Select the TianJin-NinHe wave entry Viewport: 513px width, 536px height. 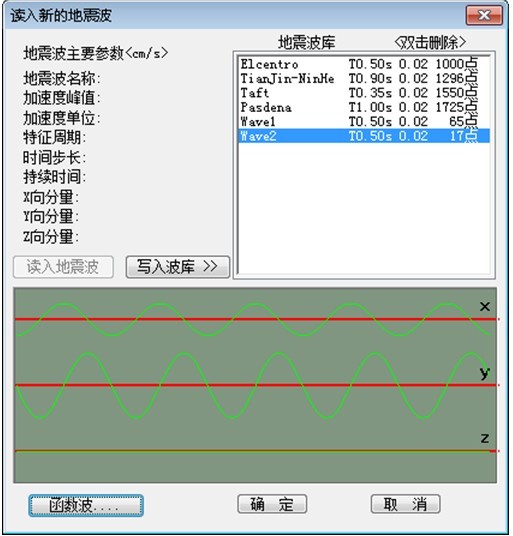click(364, 78)
